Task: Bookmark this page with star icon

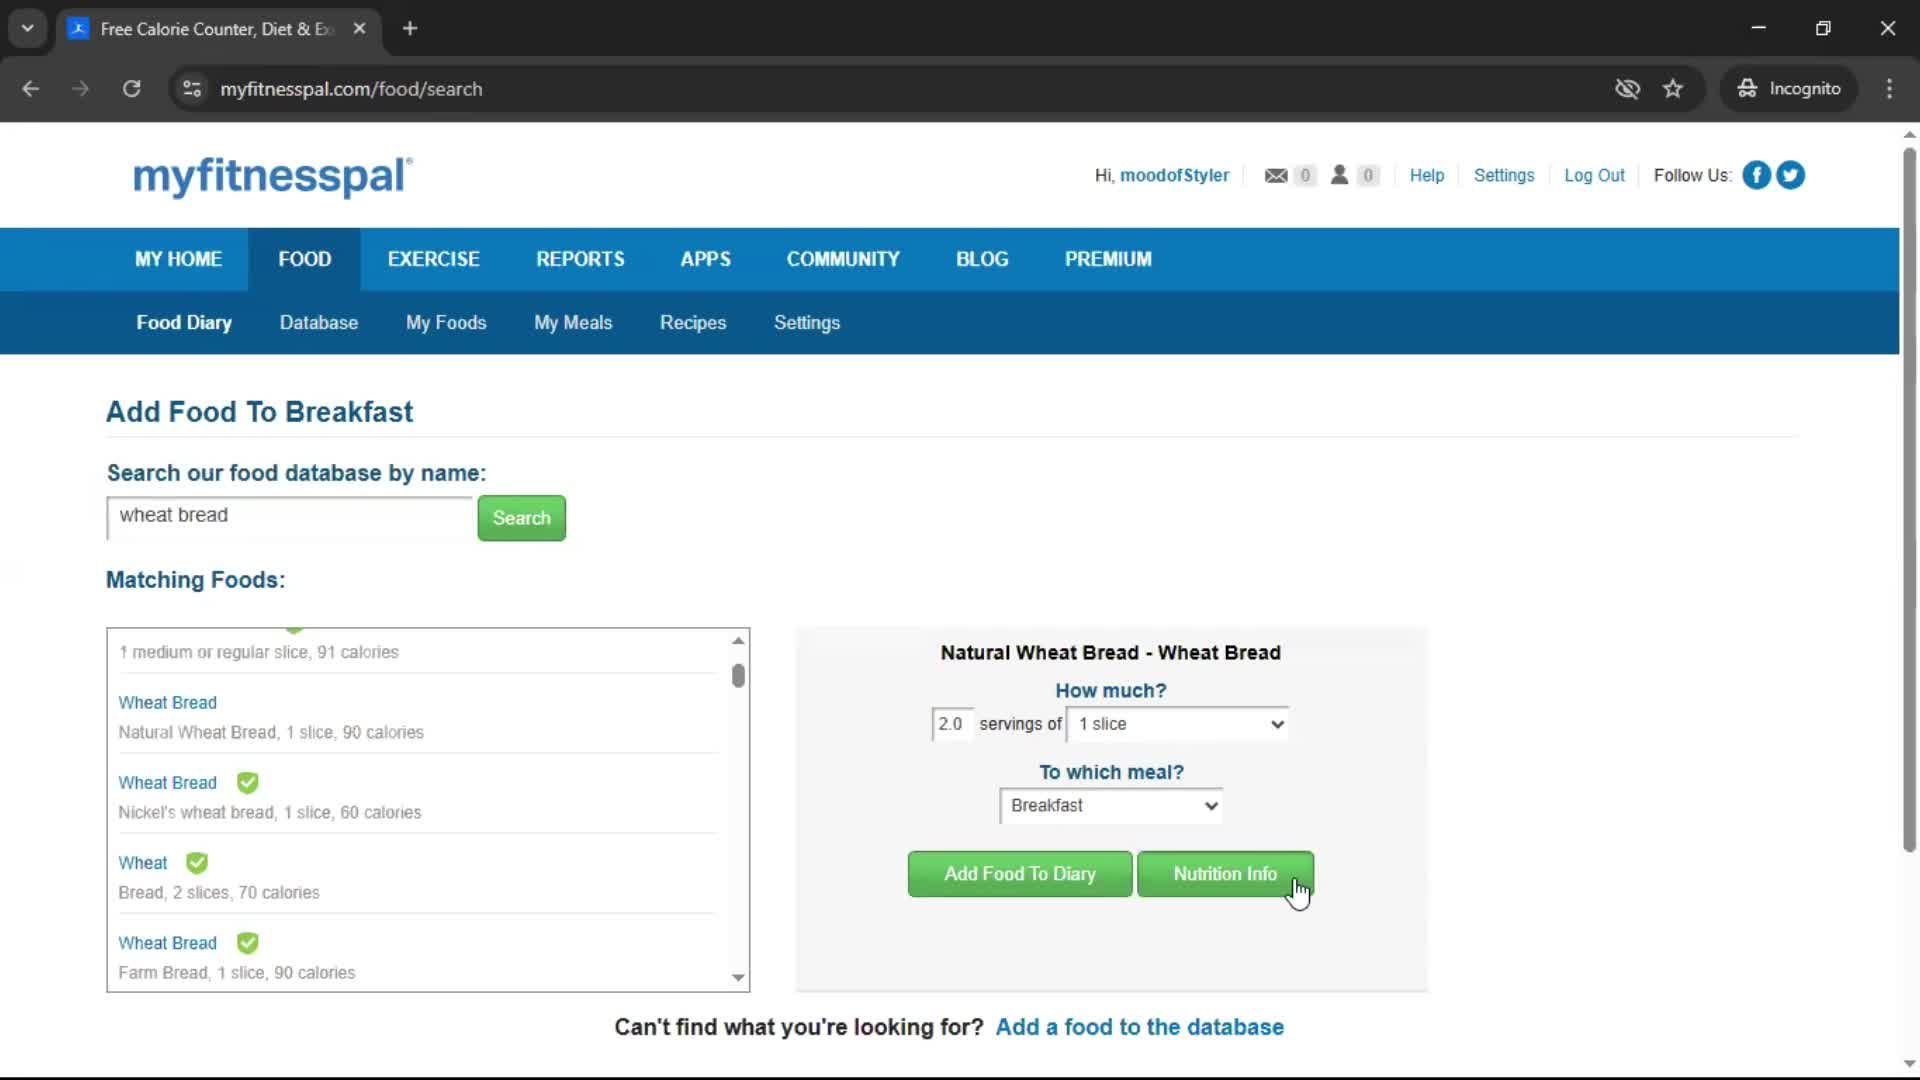Action: click(1673, 89)
